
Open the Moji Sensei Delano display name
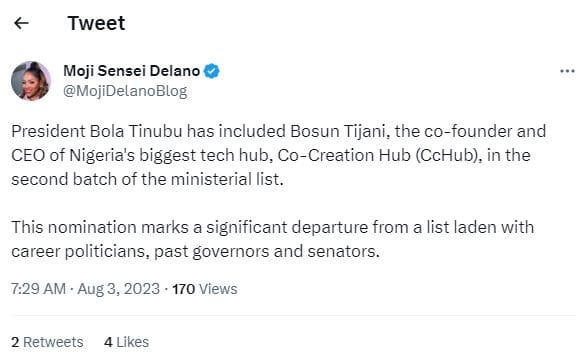tap(132, 71)
